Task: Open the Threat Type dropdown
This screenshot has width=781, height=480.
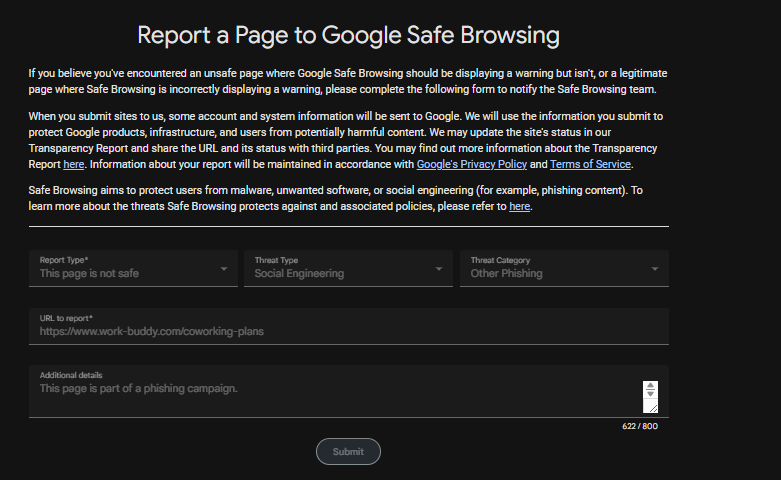Action: tap(348, 268)
